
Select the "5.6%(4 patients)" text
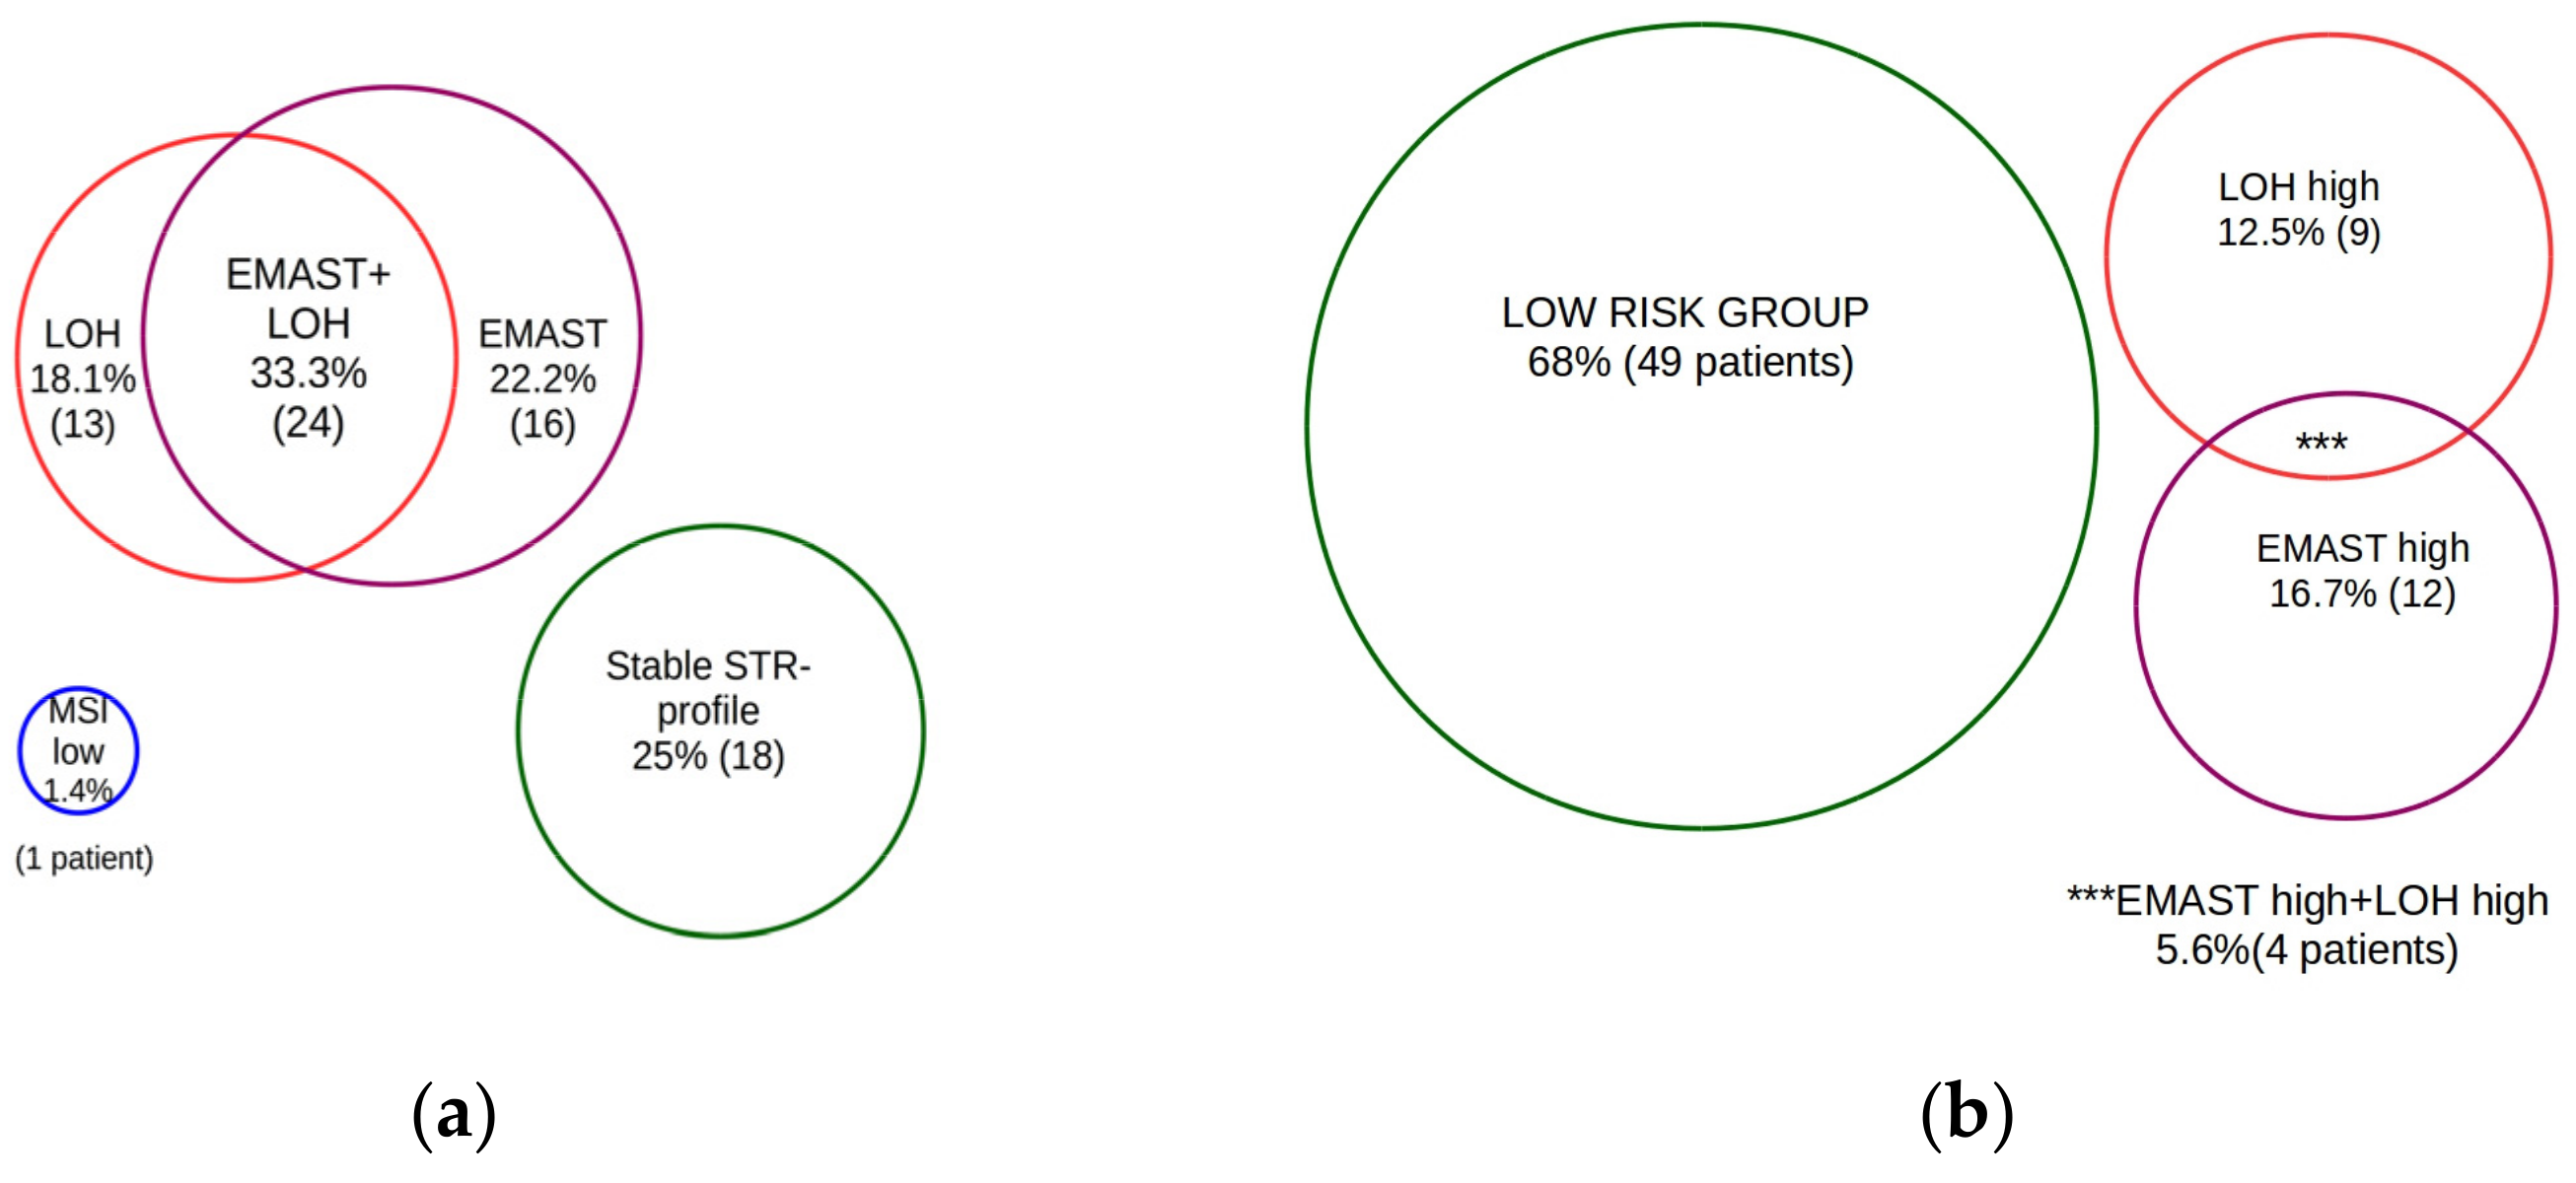click(2306, 950)
